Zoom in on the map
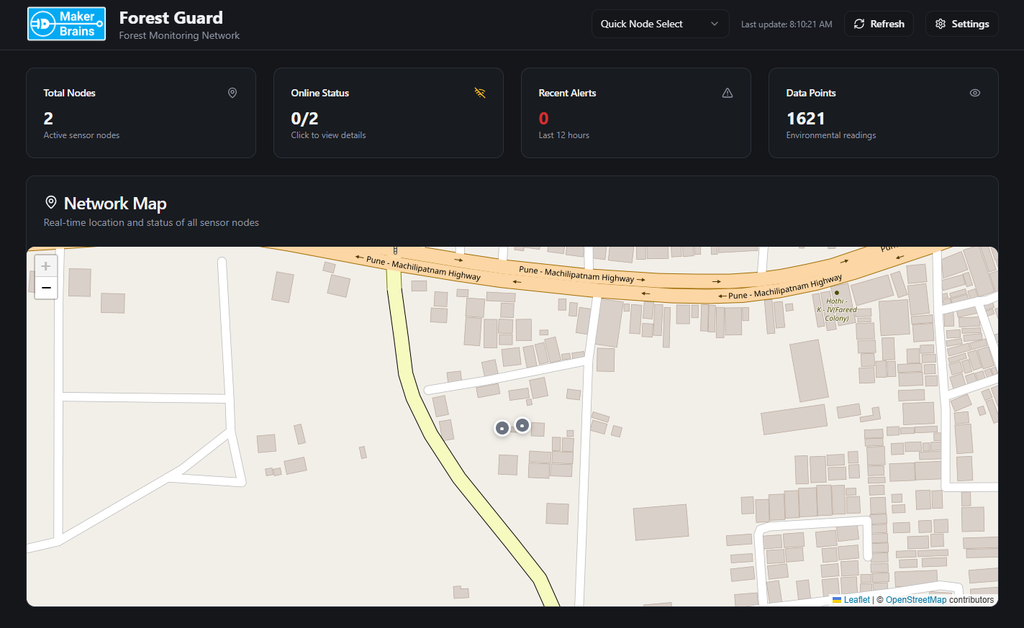The width and height of the screenshot is (1024, 628). click(x=46, y=266)
